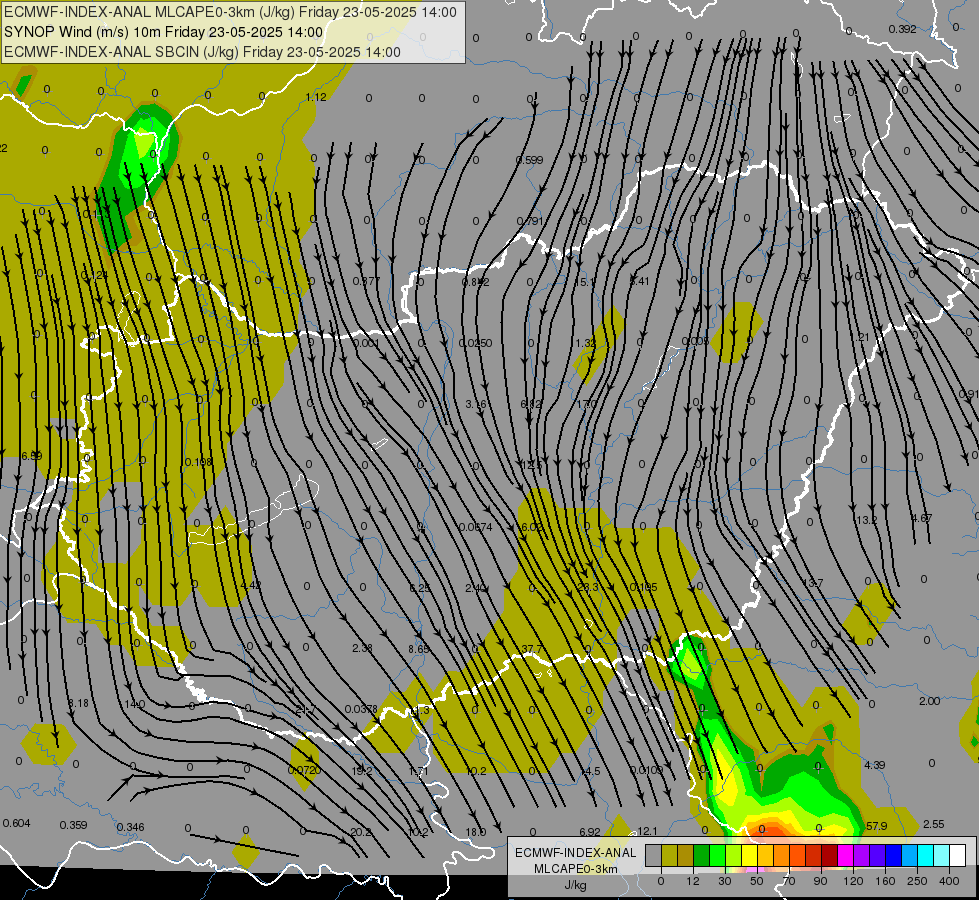979x900 pixels.
Task: Click the 8.65 value on the map
Action: pos(419,649)
